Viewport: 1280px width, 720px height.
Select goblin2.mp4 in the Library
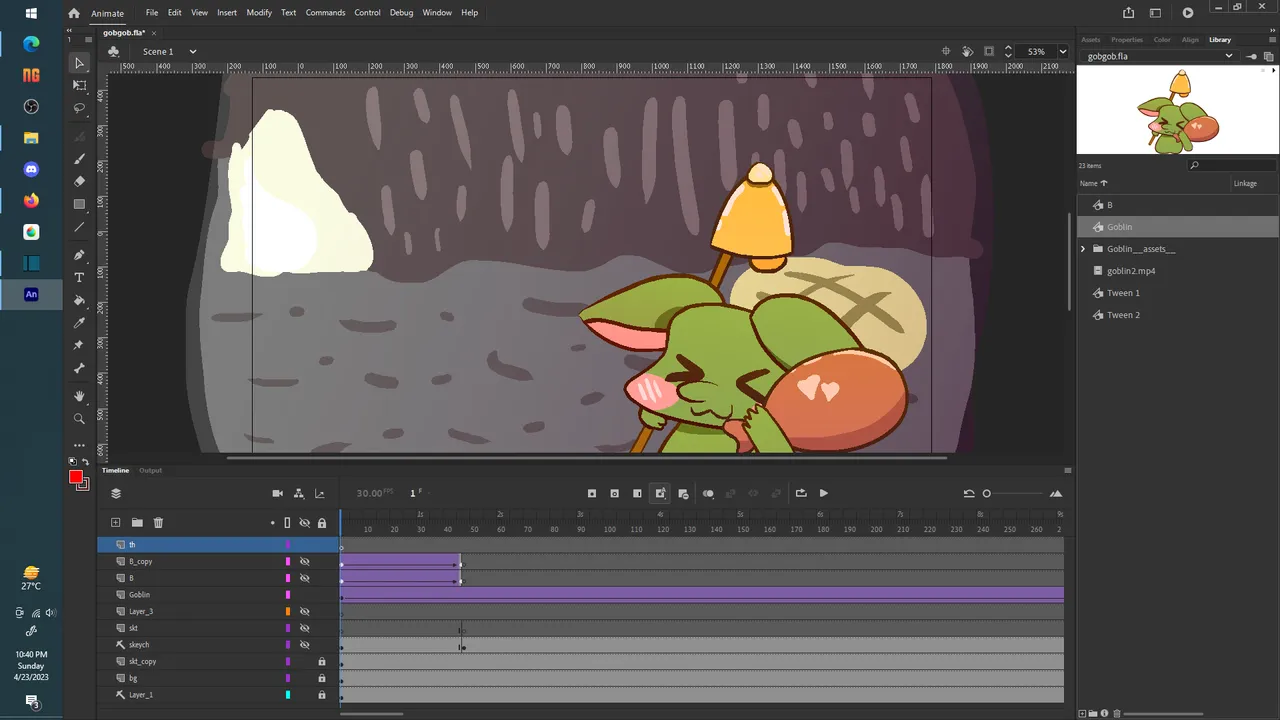click(x=1131, y=271)
